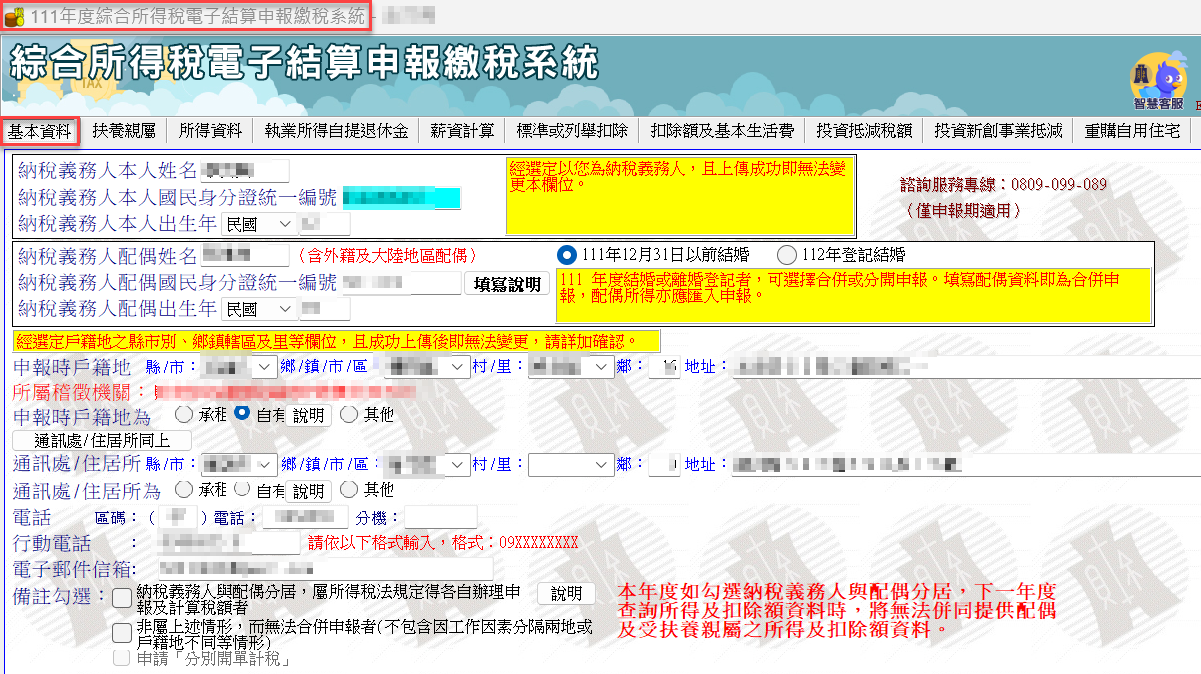Open 村/里 dropdown for 通訊處/住居所

571,465
